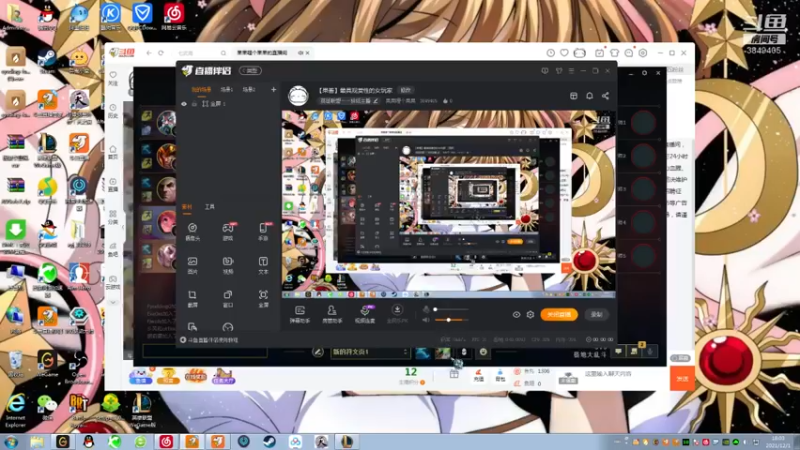The height and width of the screenshot is (450, 800).
Task: Share the live room
Action: tap(605, 96)
